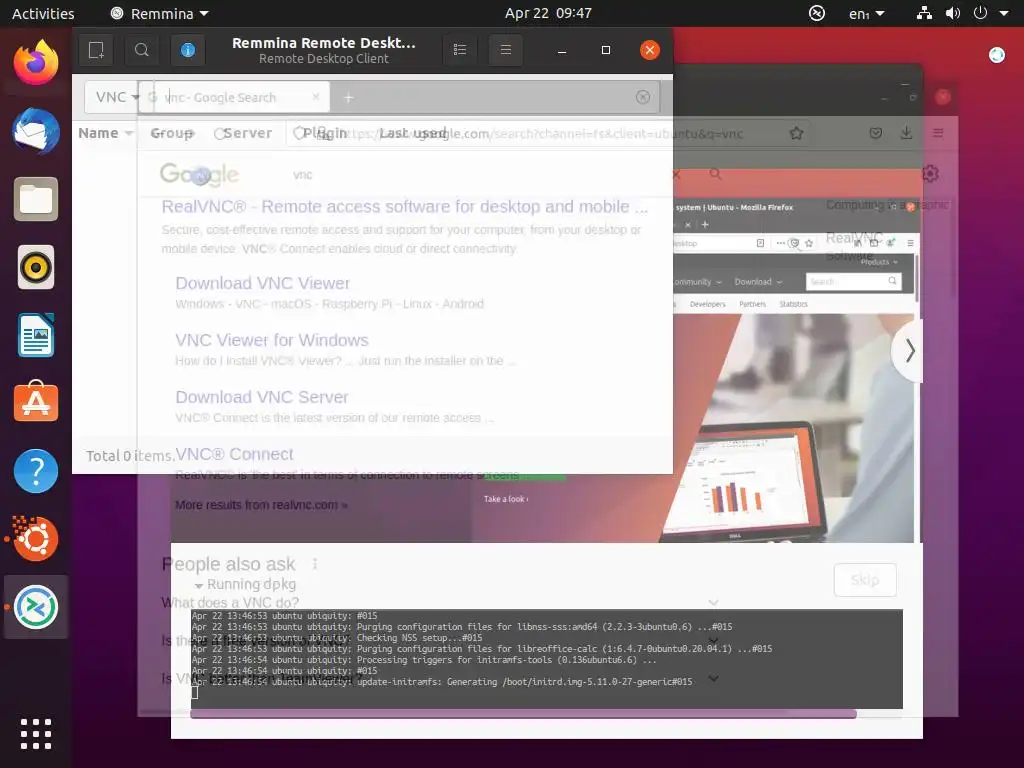Screen dimensions: 1024x768
Task: Open the 'Download VNC Viewer' link
Action: point(263,283)
